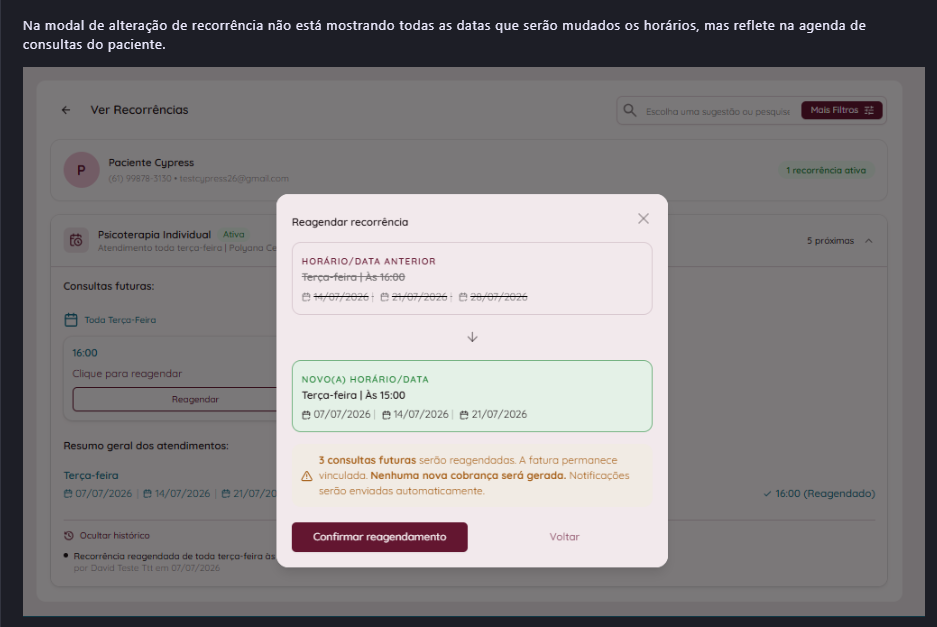Click Voltar in the modal
The width and height of the screenshot is (937, 627).
click(564, 537)
